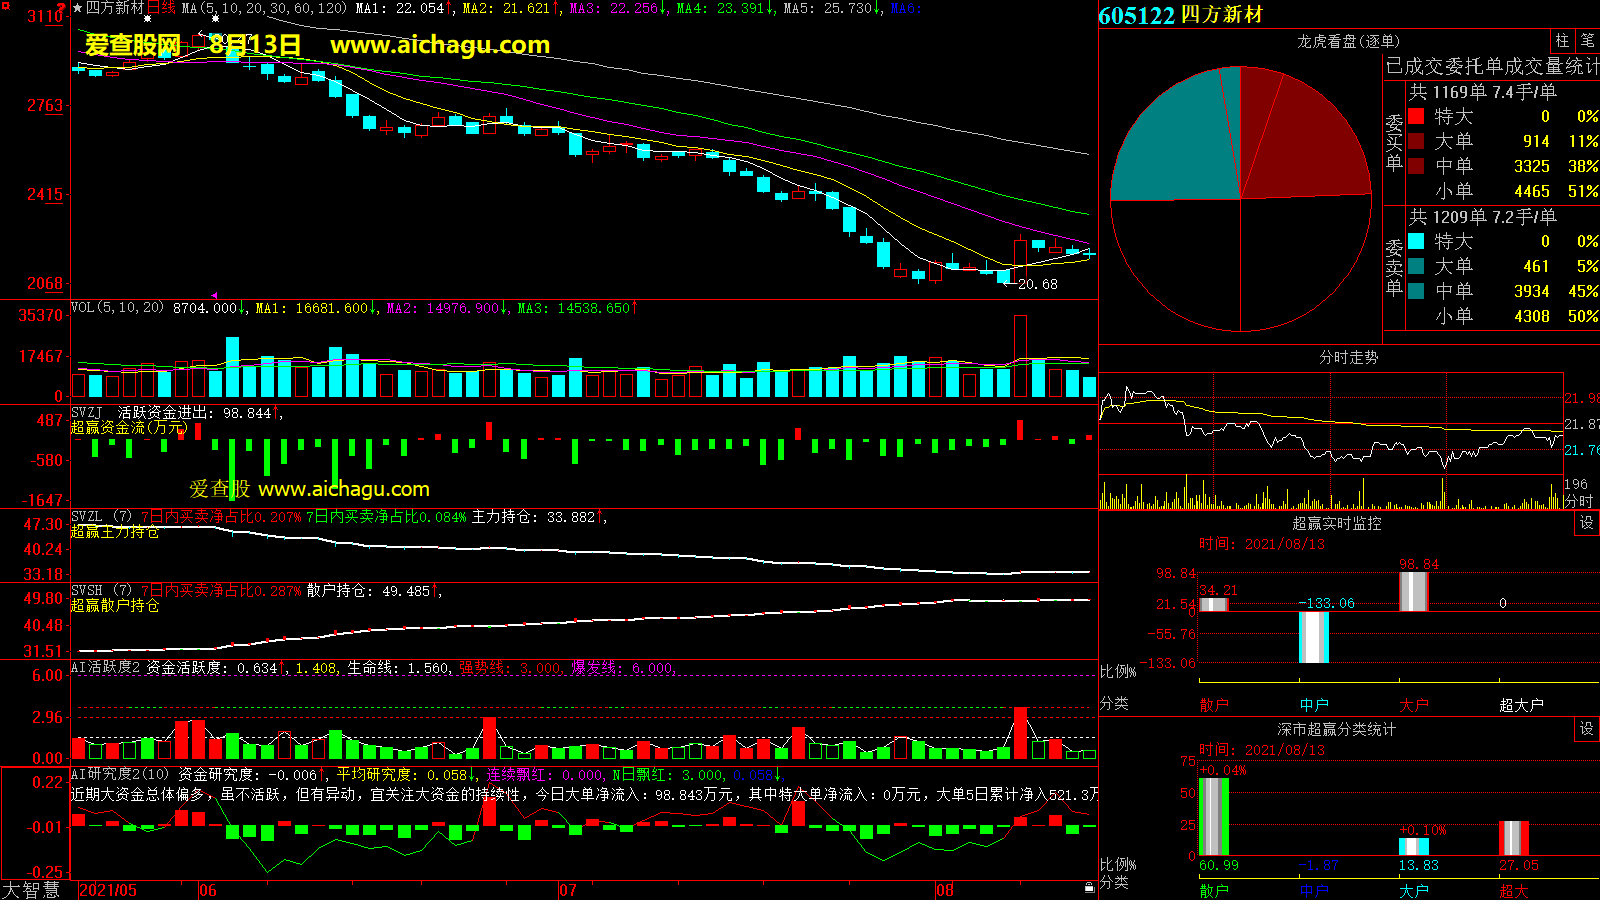Screen dimensions: 1600x900
Task: Open 设 settings for 超赢实时监控 panel
Action: coord(1586,523)
